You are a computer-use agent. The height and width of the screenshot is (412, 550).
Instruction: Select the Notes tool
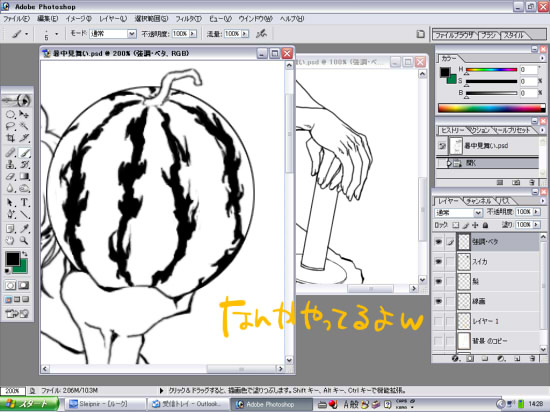[10, 229]
